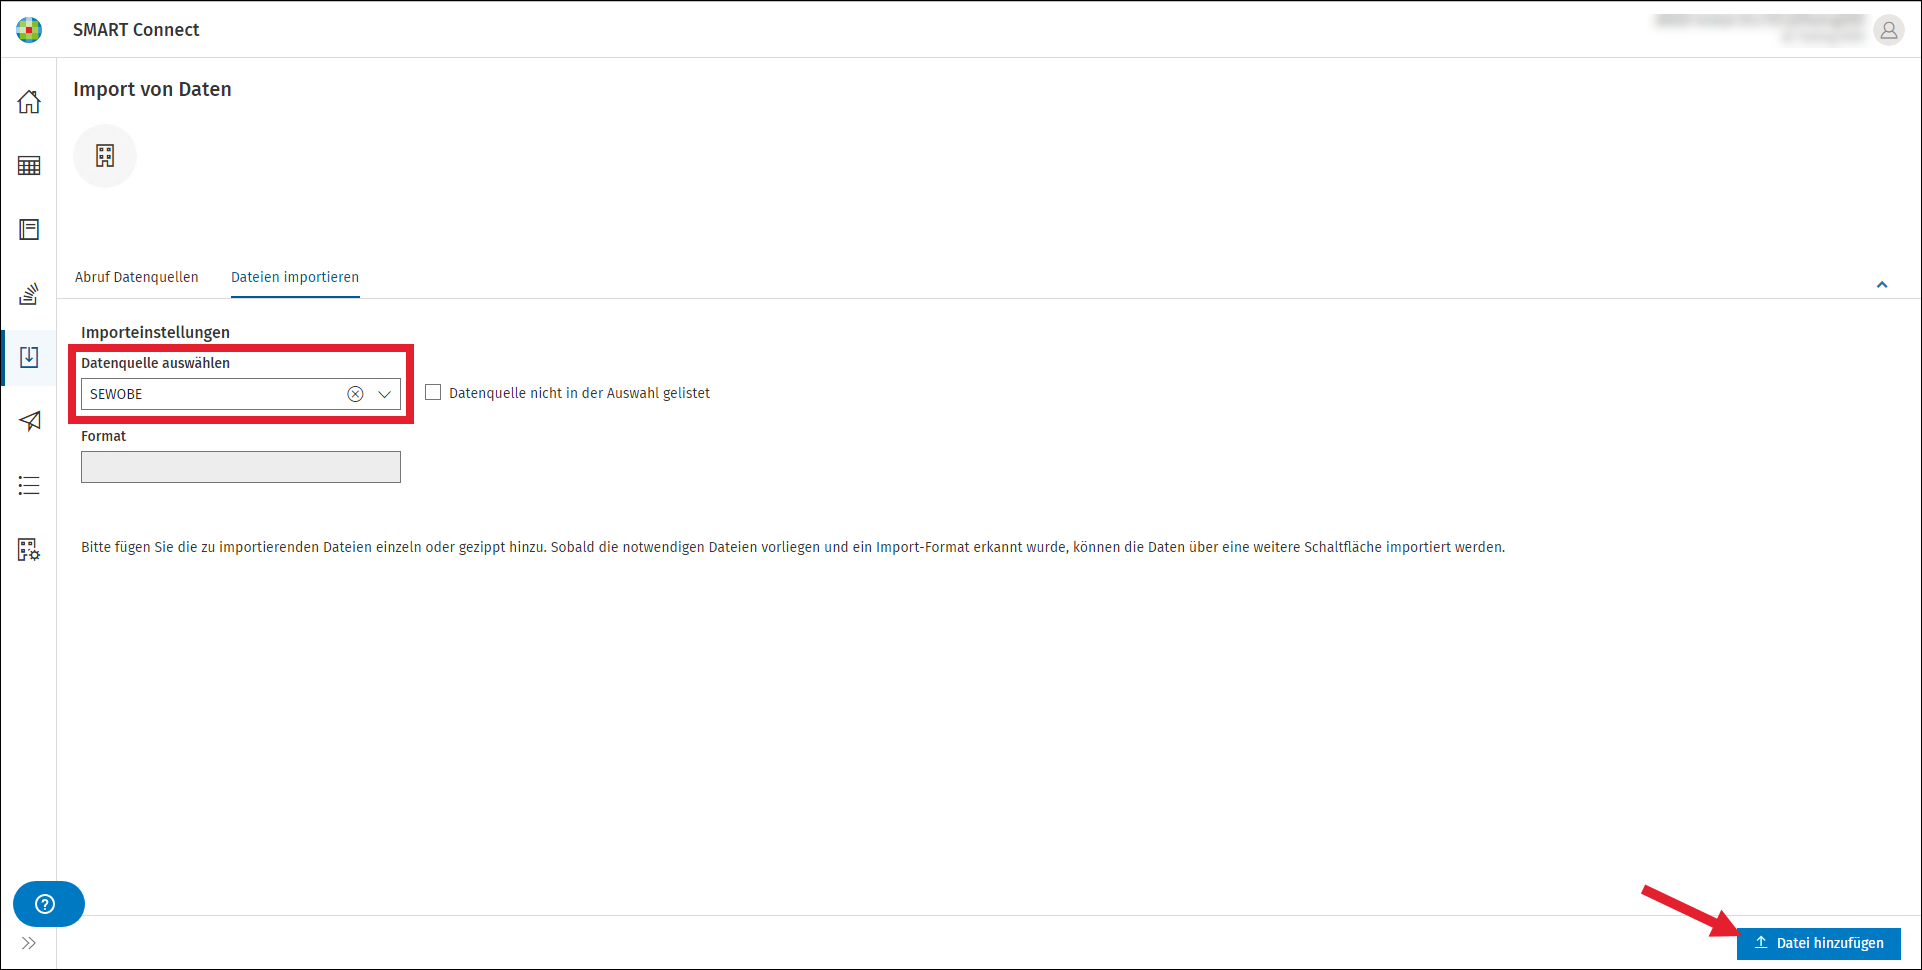Open the home icon in sidebar
Screen dimensions: 1922x970
(x=29, y=102)
